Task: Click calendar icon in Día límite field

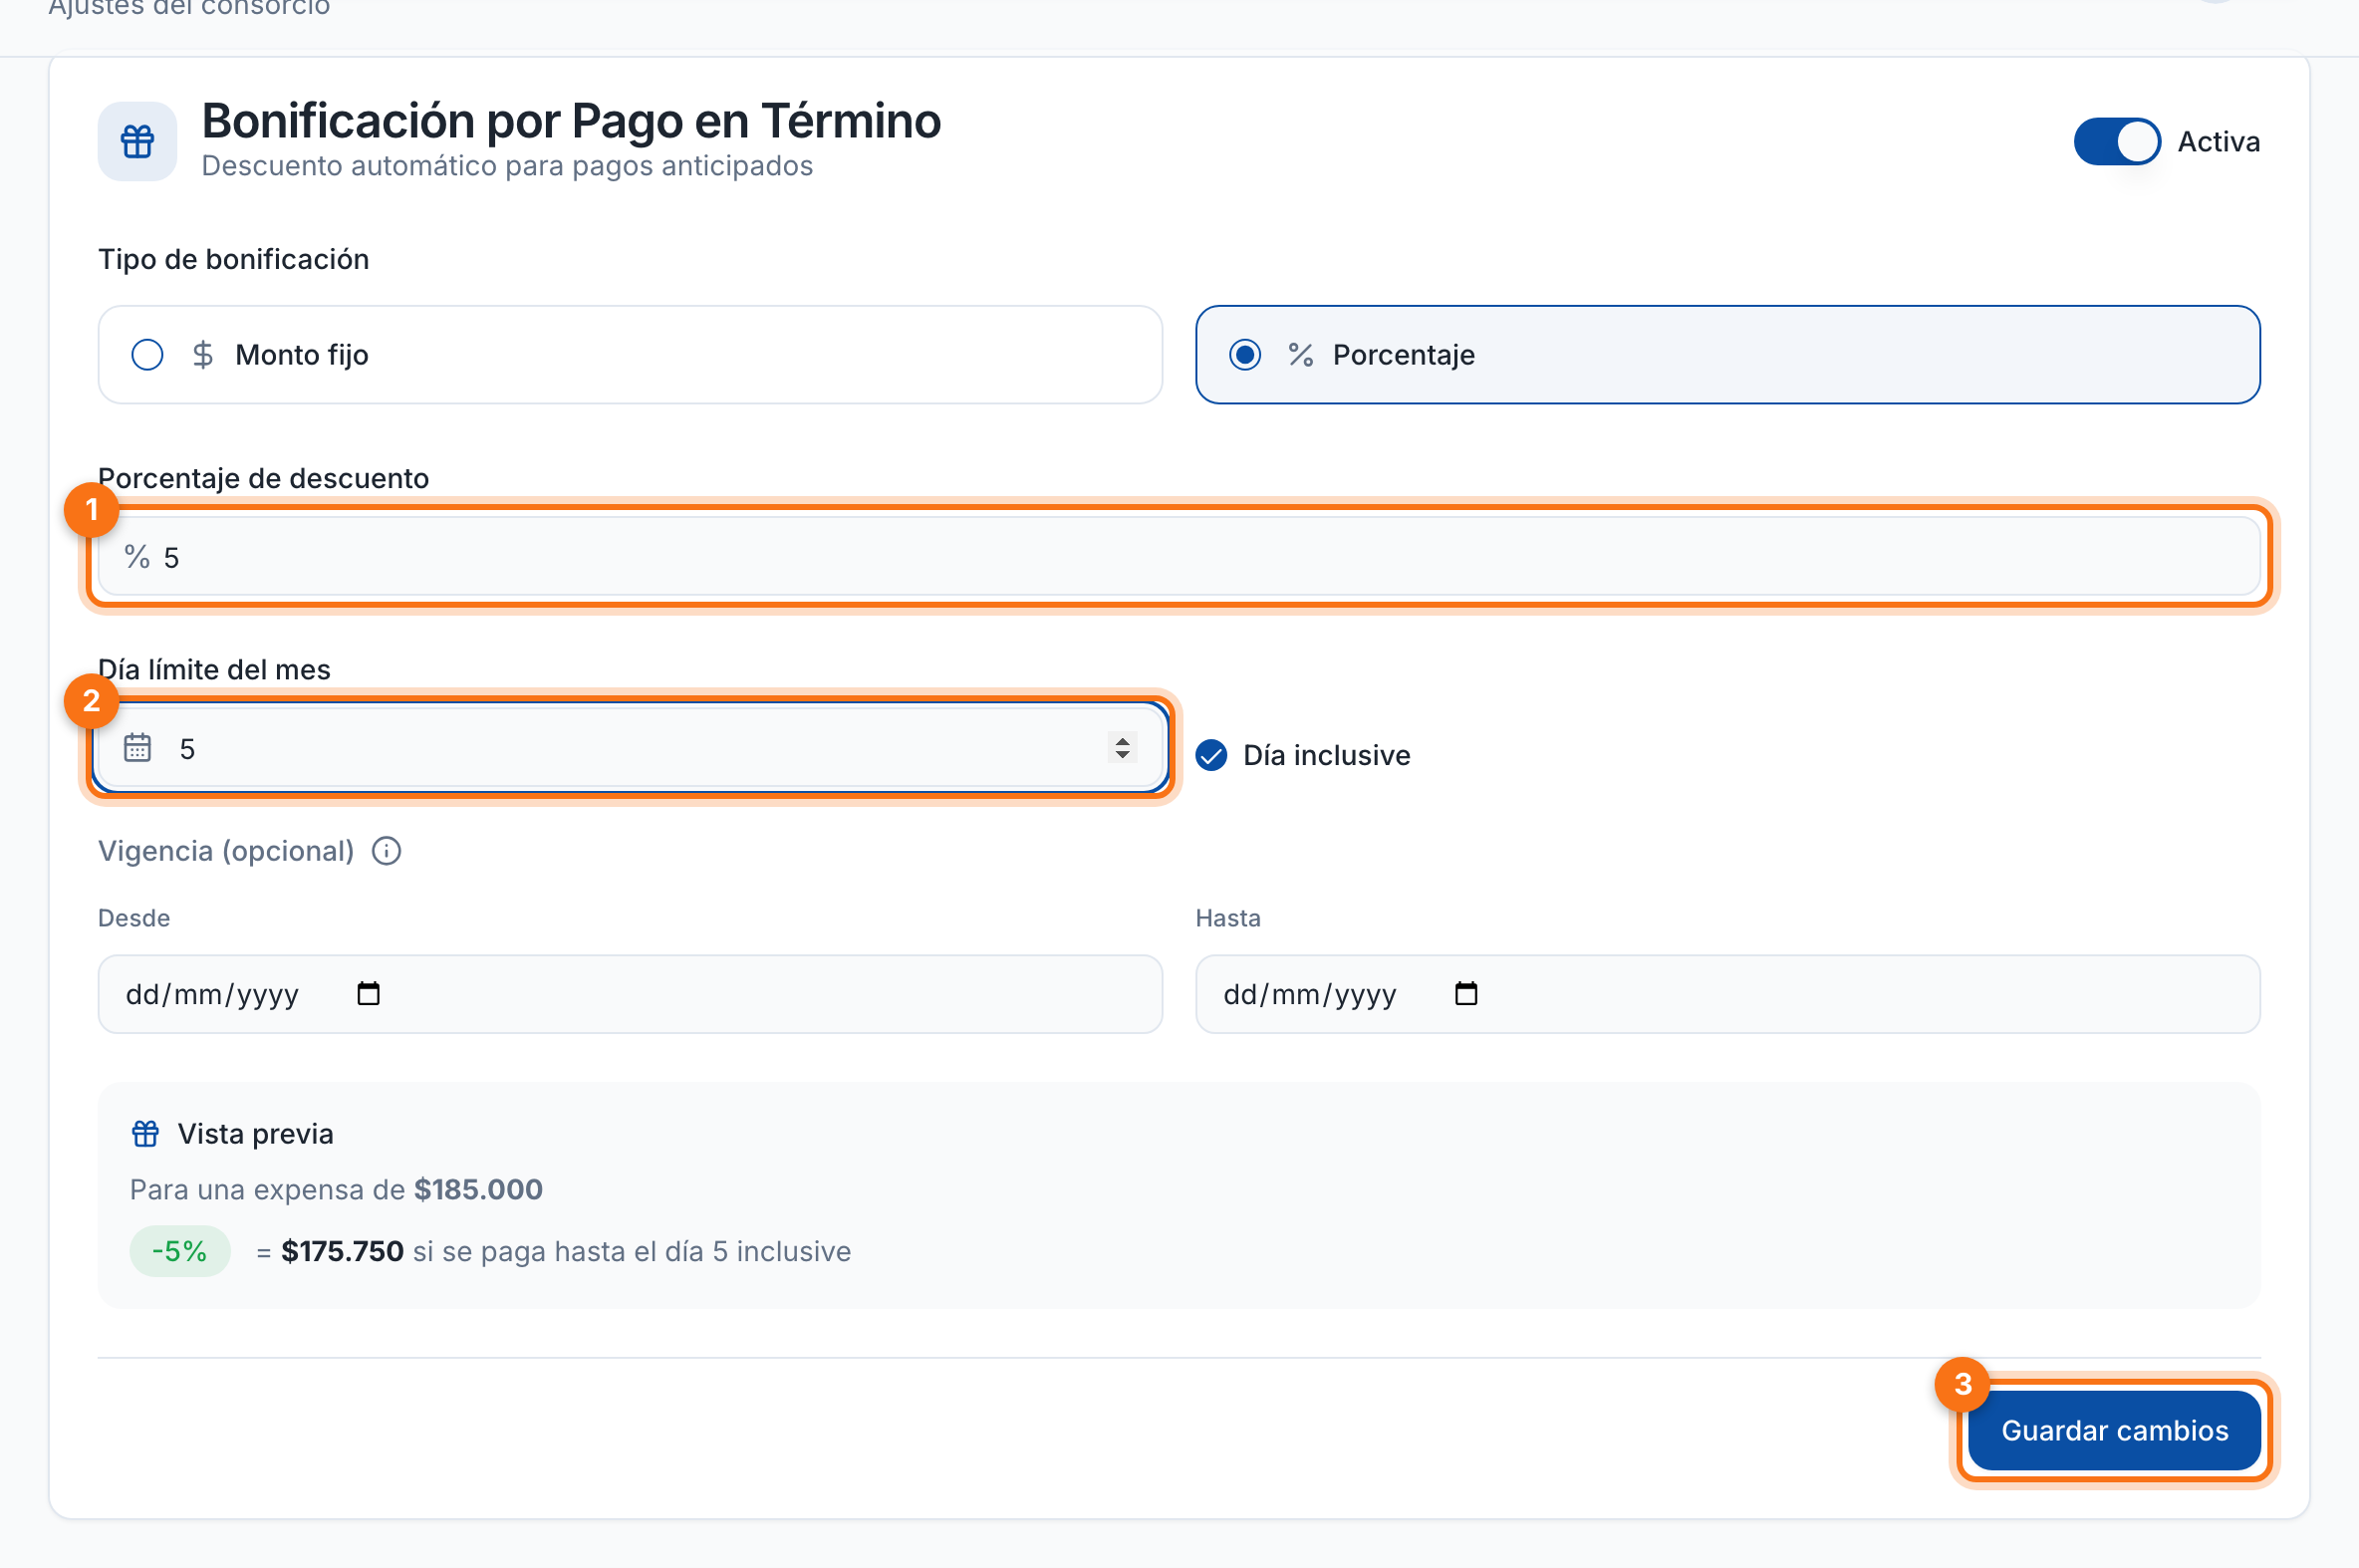Action: pyautogui.click(x=137, y=748)
